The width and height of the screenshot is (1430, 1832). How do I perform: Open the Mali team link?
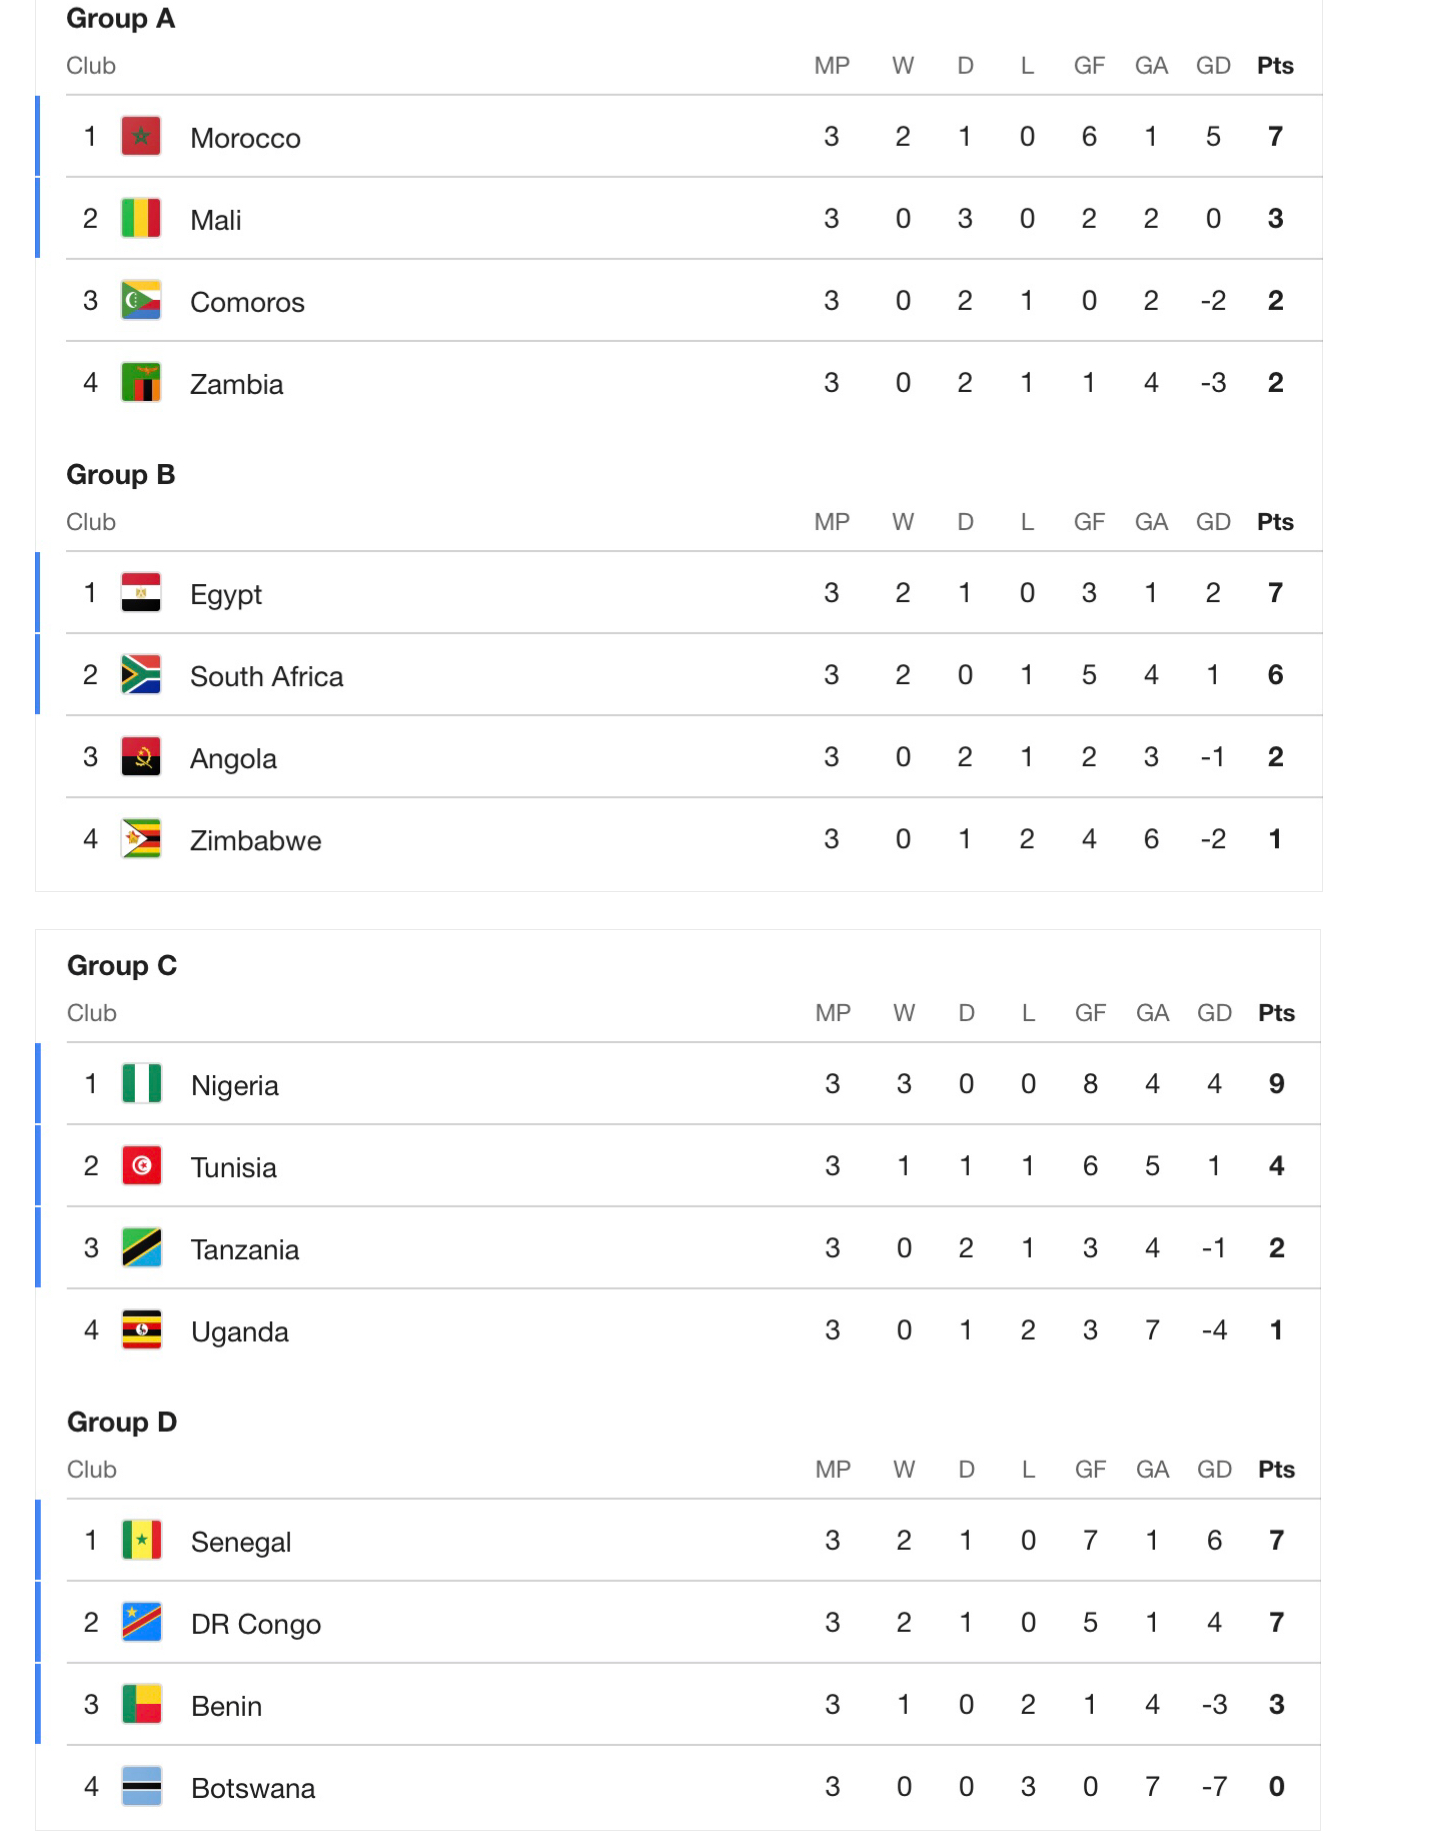pos(216,220)
